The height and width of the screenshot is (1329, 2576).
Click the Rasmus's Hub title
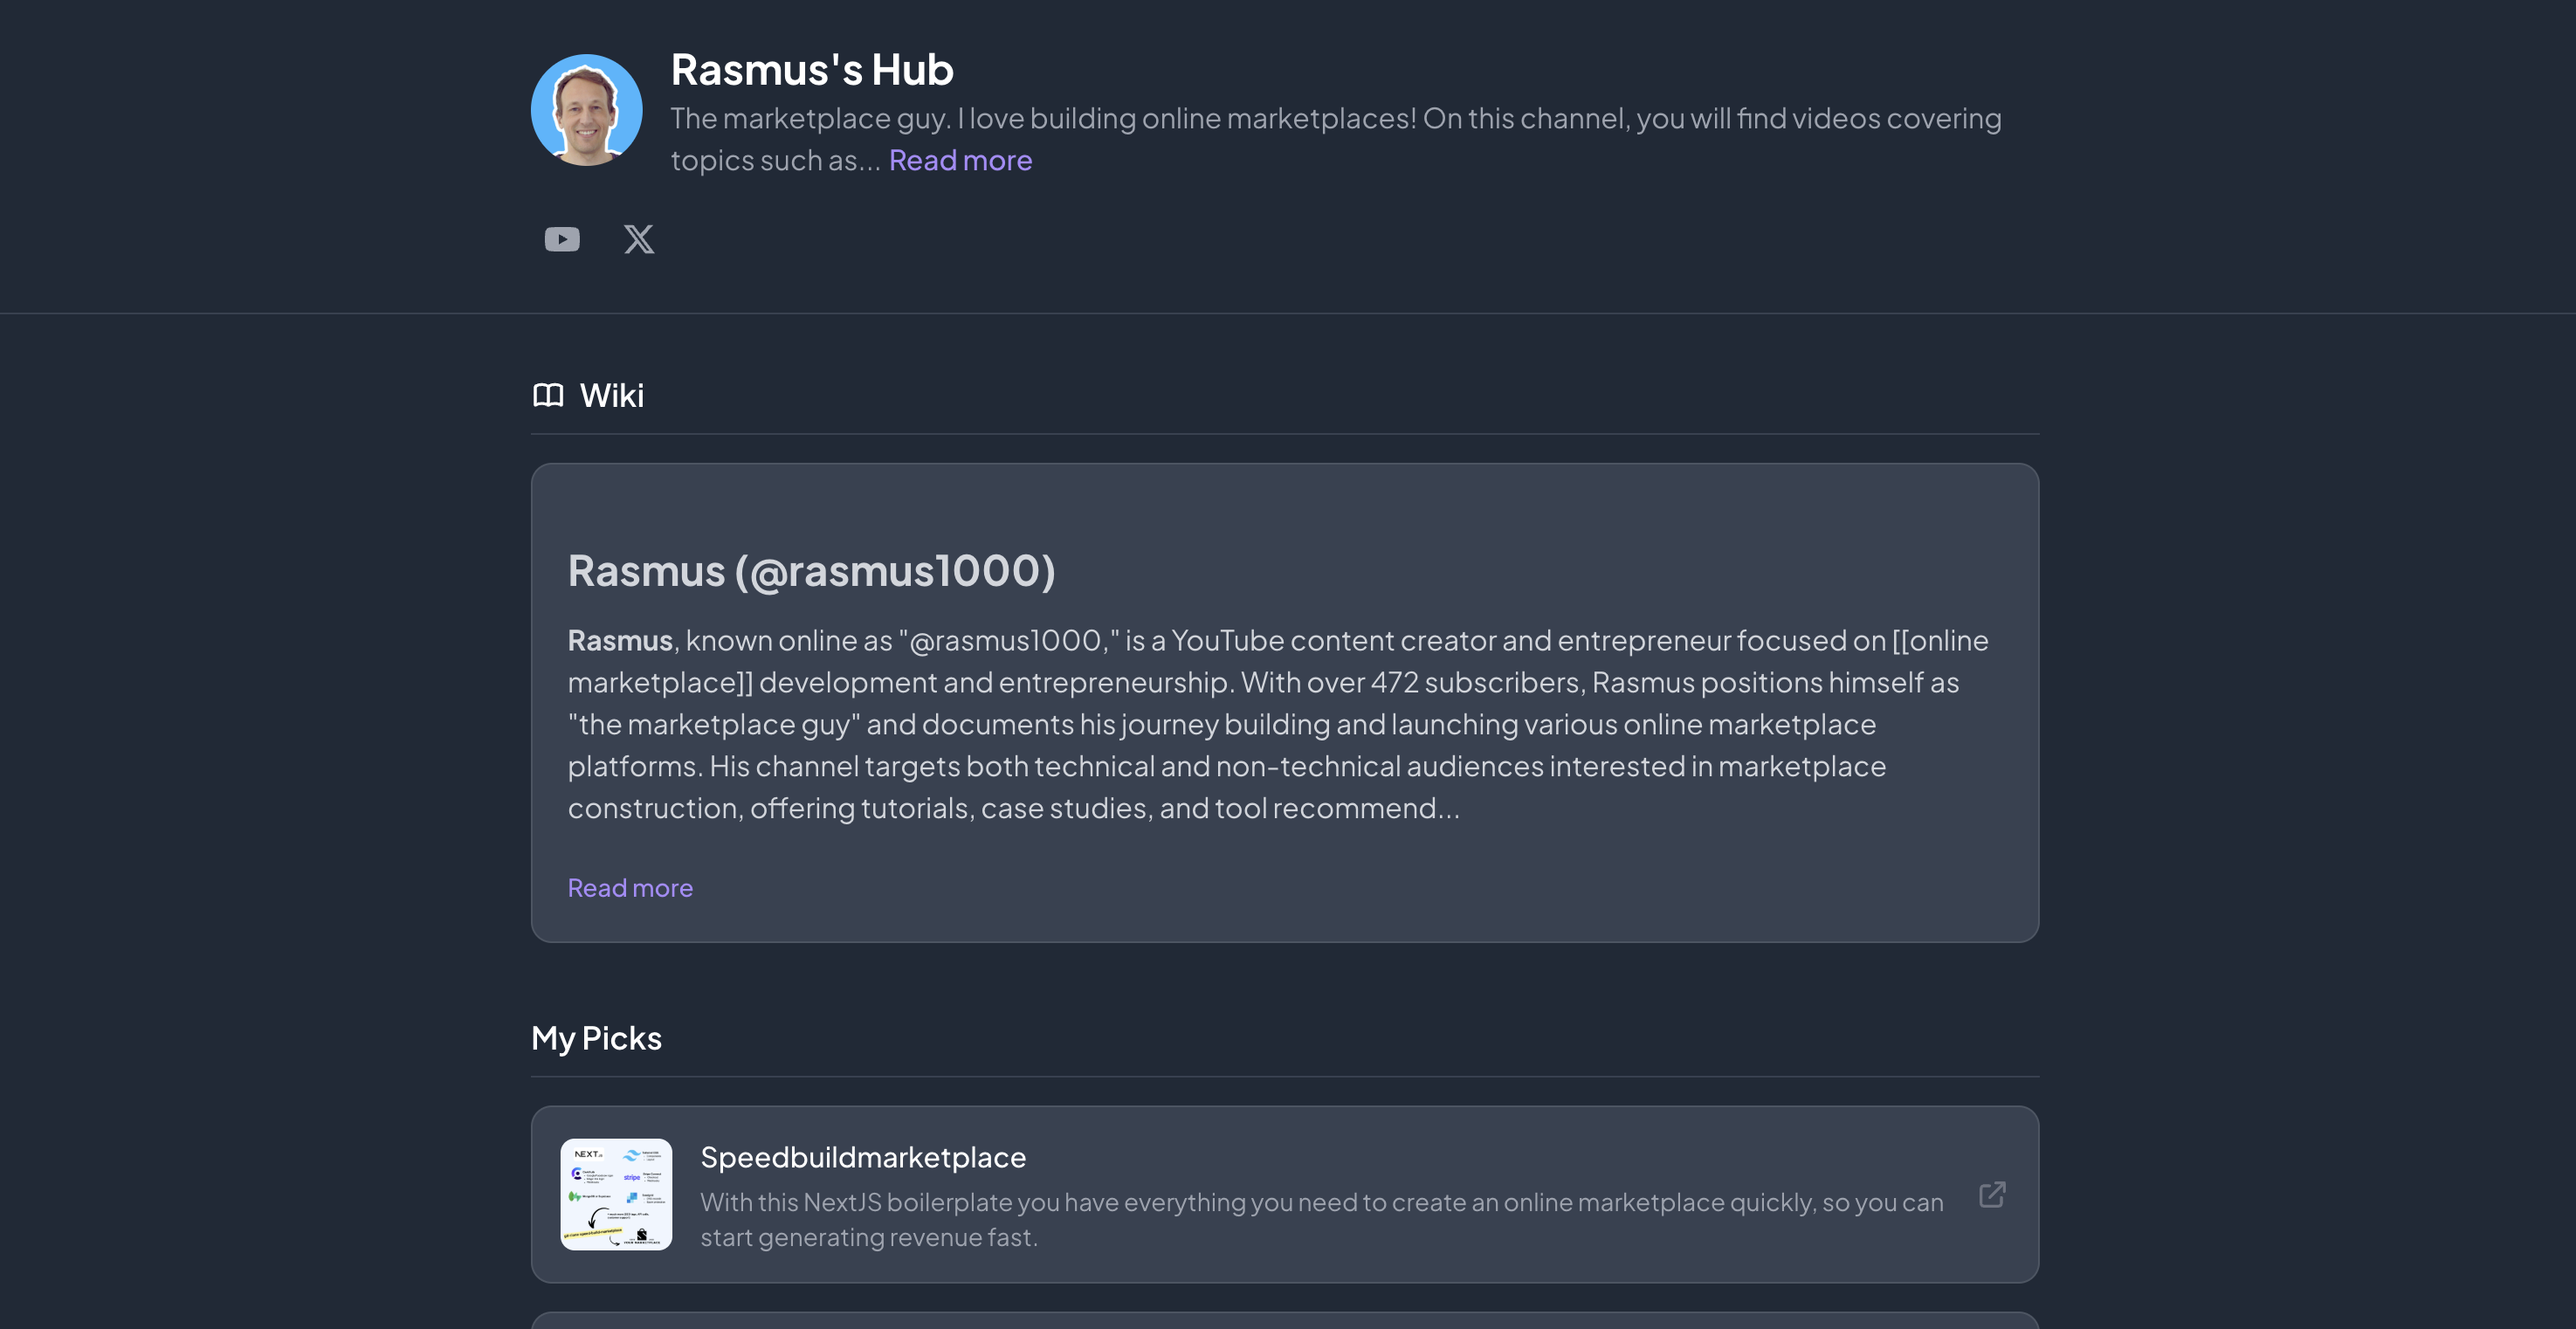point(812,70)
